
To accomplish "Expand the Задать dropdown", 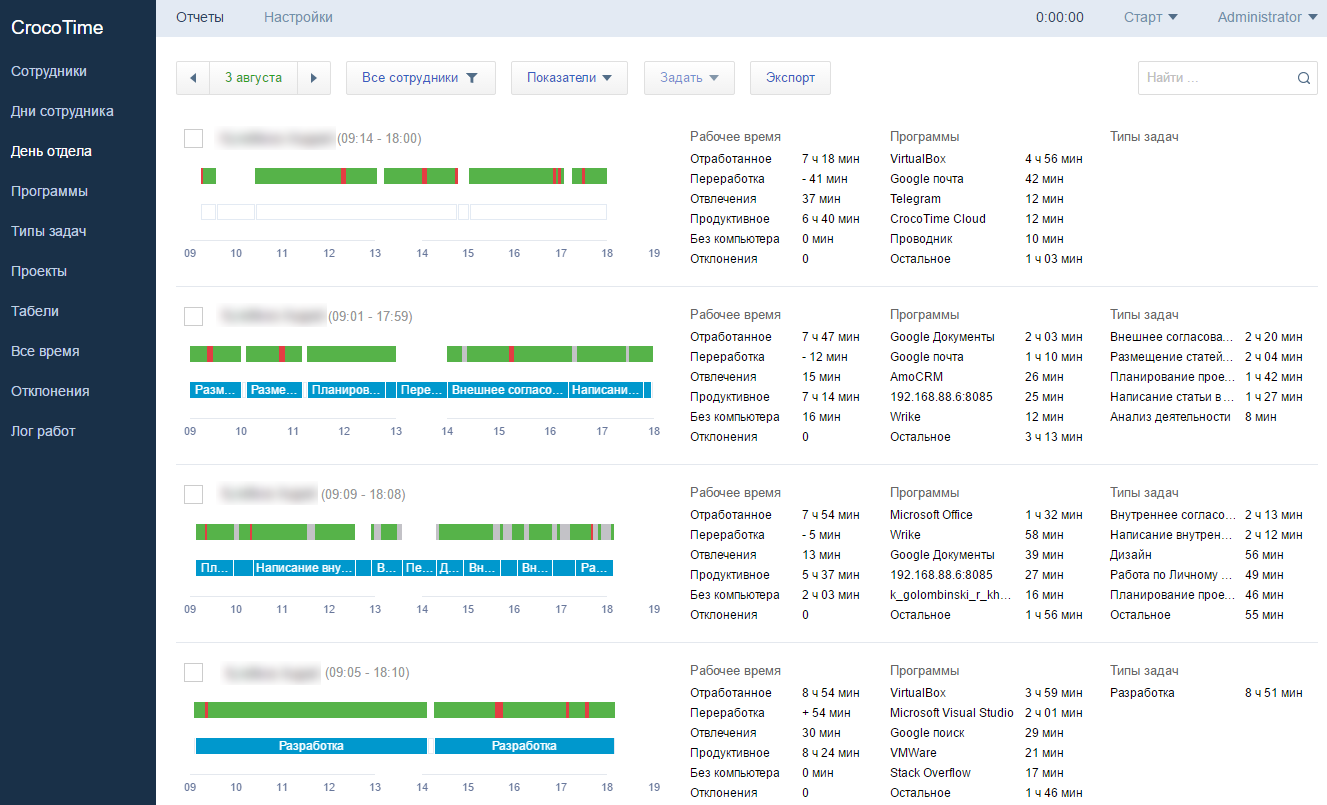I will (x=689, y=78).
